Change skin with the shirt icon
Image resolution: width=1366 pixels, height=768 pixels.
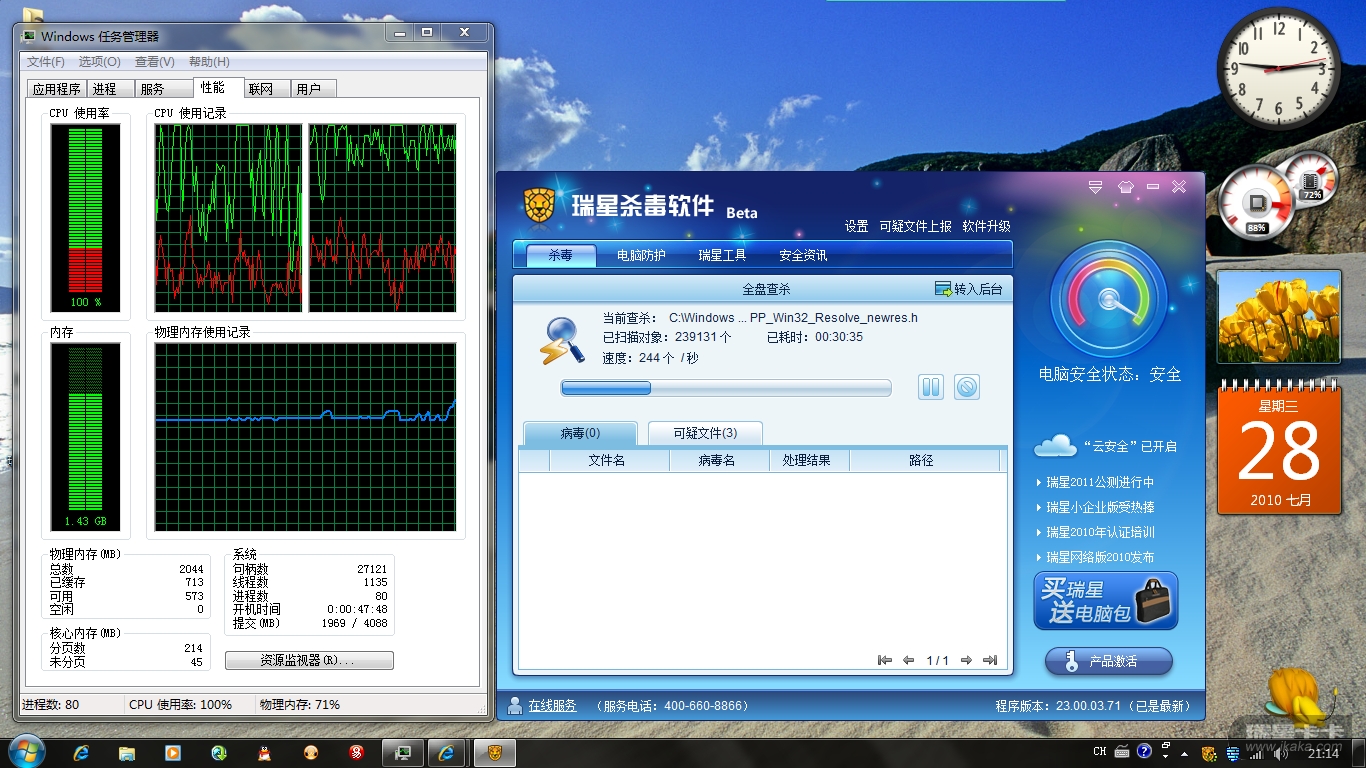click(x=1125, y=187)
